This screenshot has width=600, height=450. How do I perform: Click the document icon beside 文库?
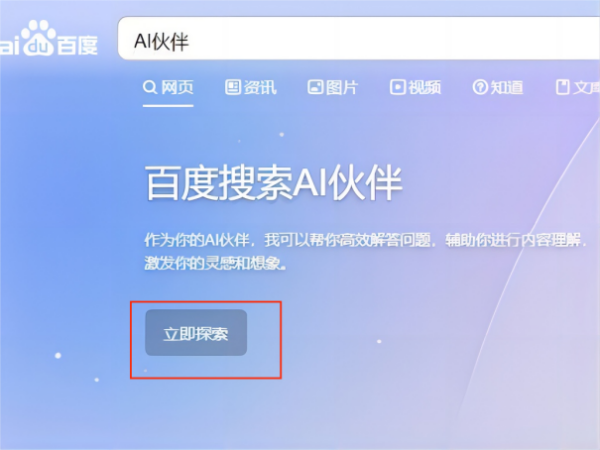tap(562, 87)
